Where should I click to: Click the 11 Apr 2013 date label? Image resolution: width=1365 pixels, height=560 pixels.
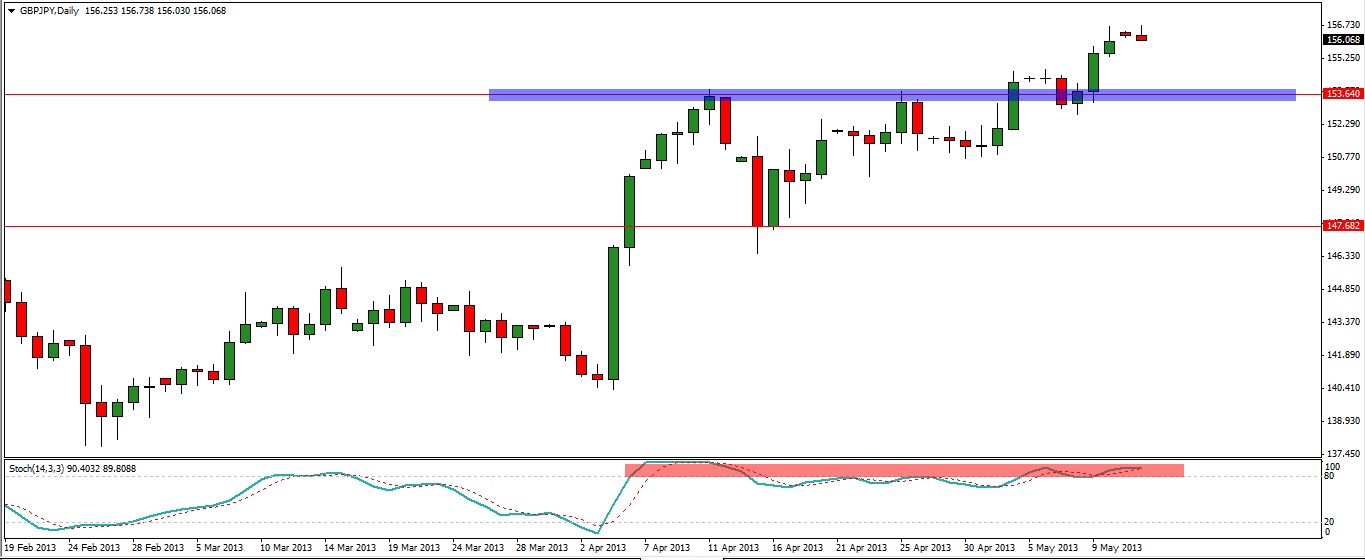coord(734,548)
